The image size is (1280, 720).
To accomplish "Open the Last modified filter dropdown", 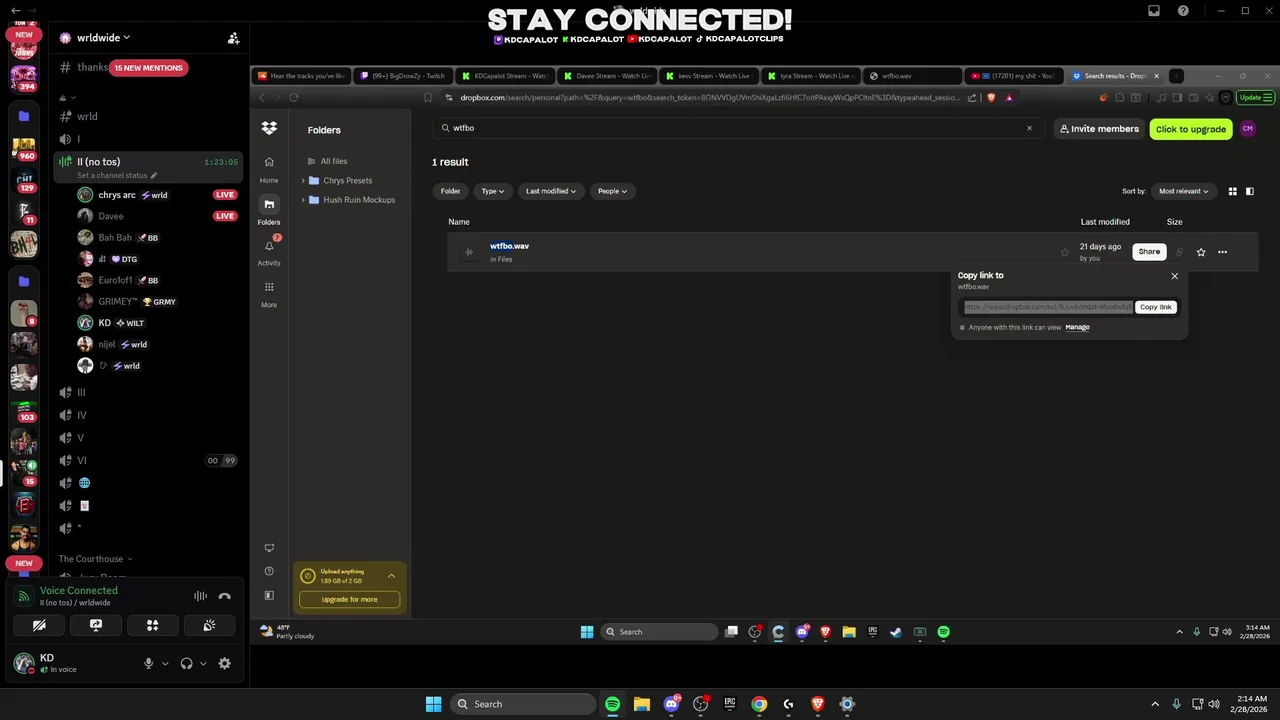I will click(x=550, y=191).
